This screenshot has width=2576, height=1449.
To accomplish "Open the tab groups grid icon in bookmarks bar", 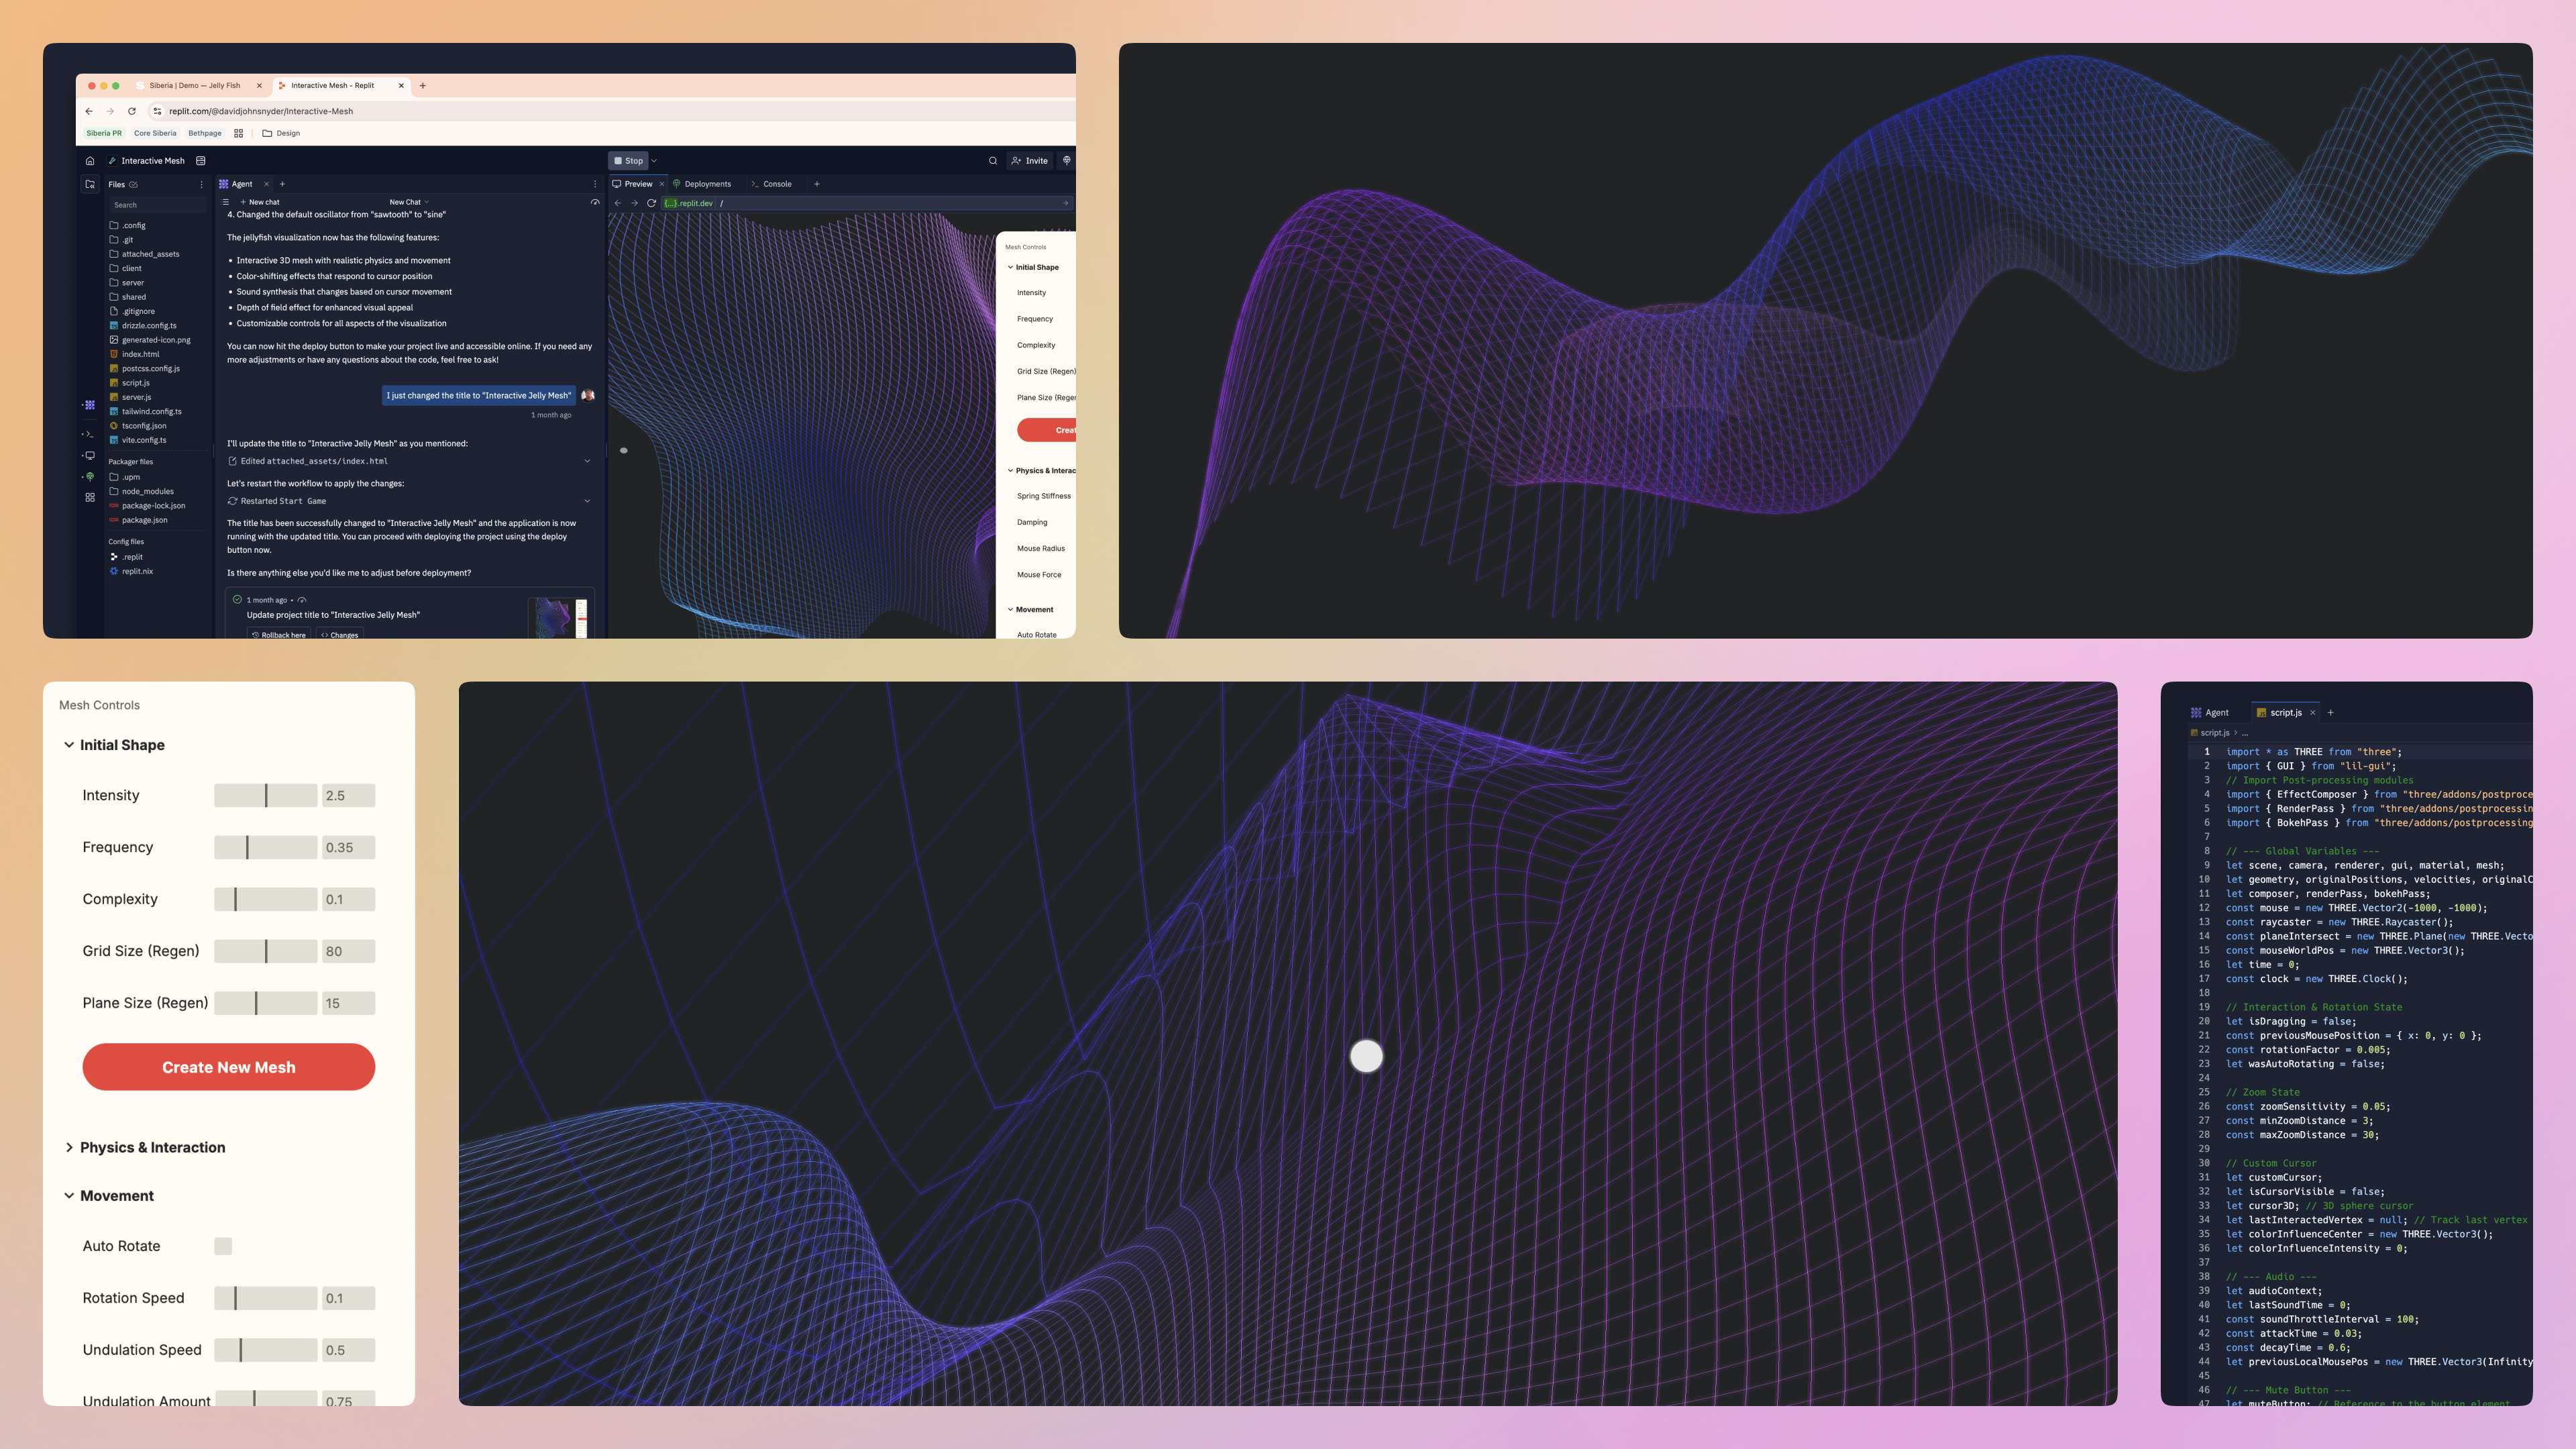I will 238,133.
